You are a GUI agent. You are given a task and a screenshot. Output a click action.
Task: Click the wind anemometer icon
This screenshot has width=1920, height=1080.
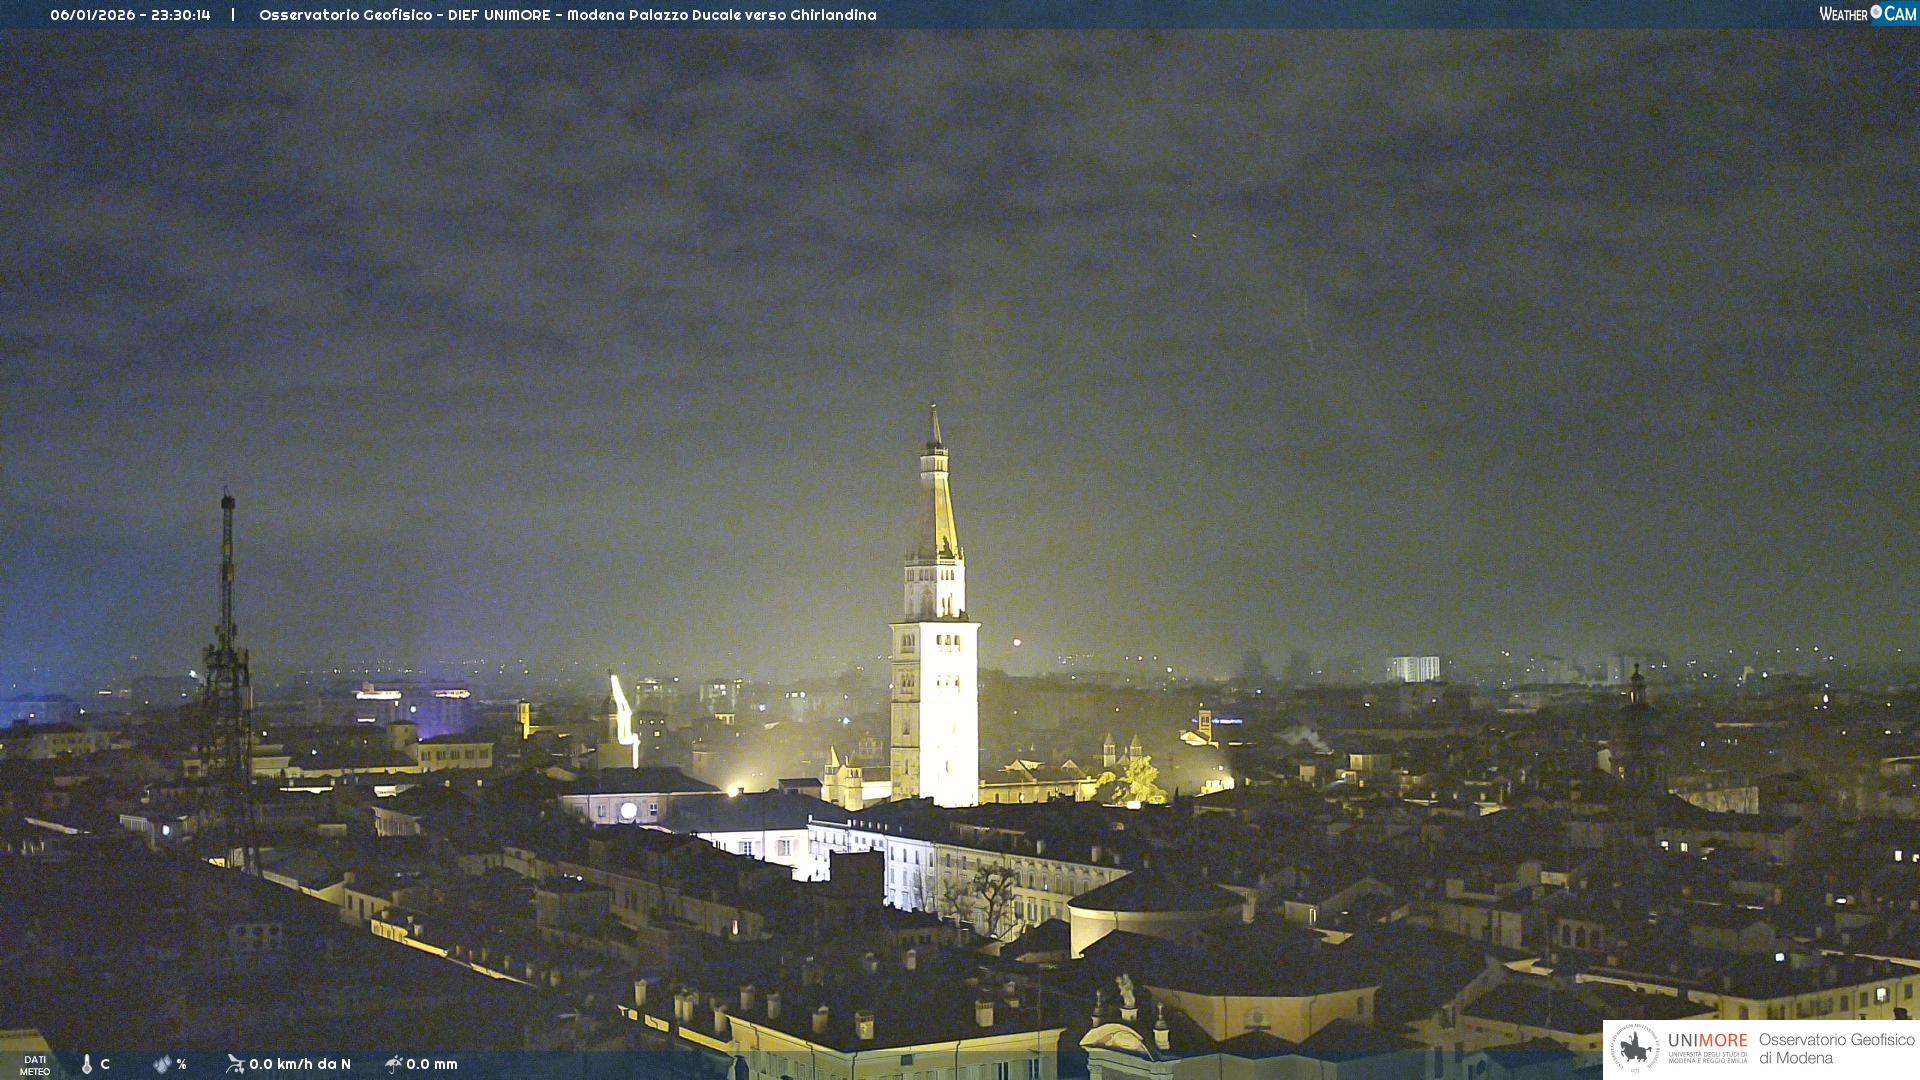pos(235,1064)
